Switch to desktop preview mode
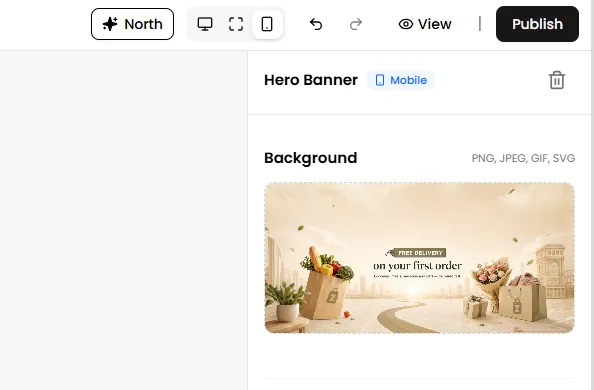Image resolution: width=594 pixels, height=390 pixels. click(x=205, y=24)
